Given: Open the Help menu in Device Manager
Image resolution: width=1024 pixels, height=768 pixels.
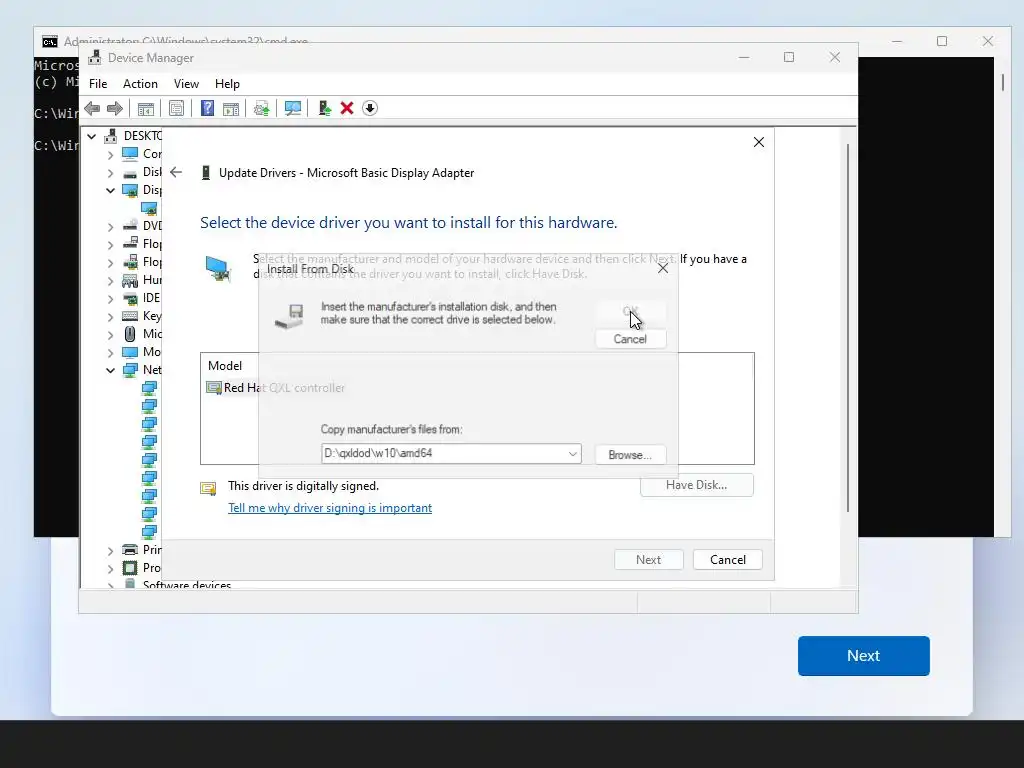Looking at the screenshot, I should (227, 84).
